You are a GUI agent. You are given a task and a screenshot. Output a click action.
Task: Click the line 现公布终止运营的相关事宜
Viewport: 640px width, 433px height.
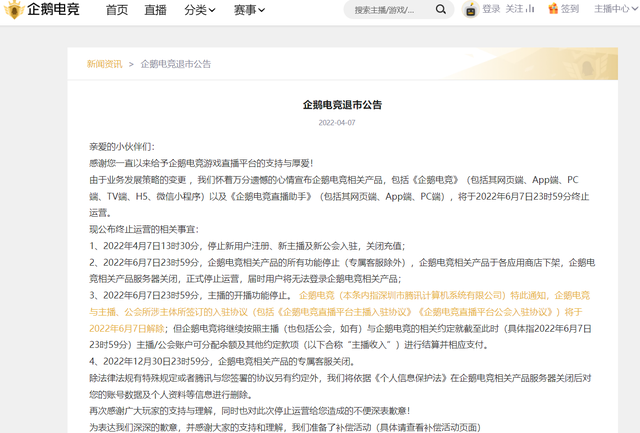coord(144,229)
